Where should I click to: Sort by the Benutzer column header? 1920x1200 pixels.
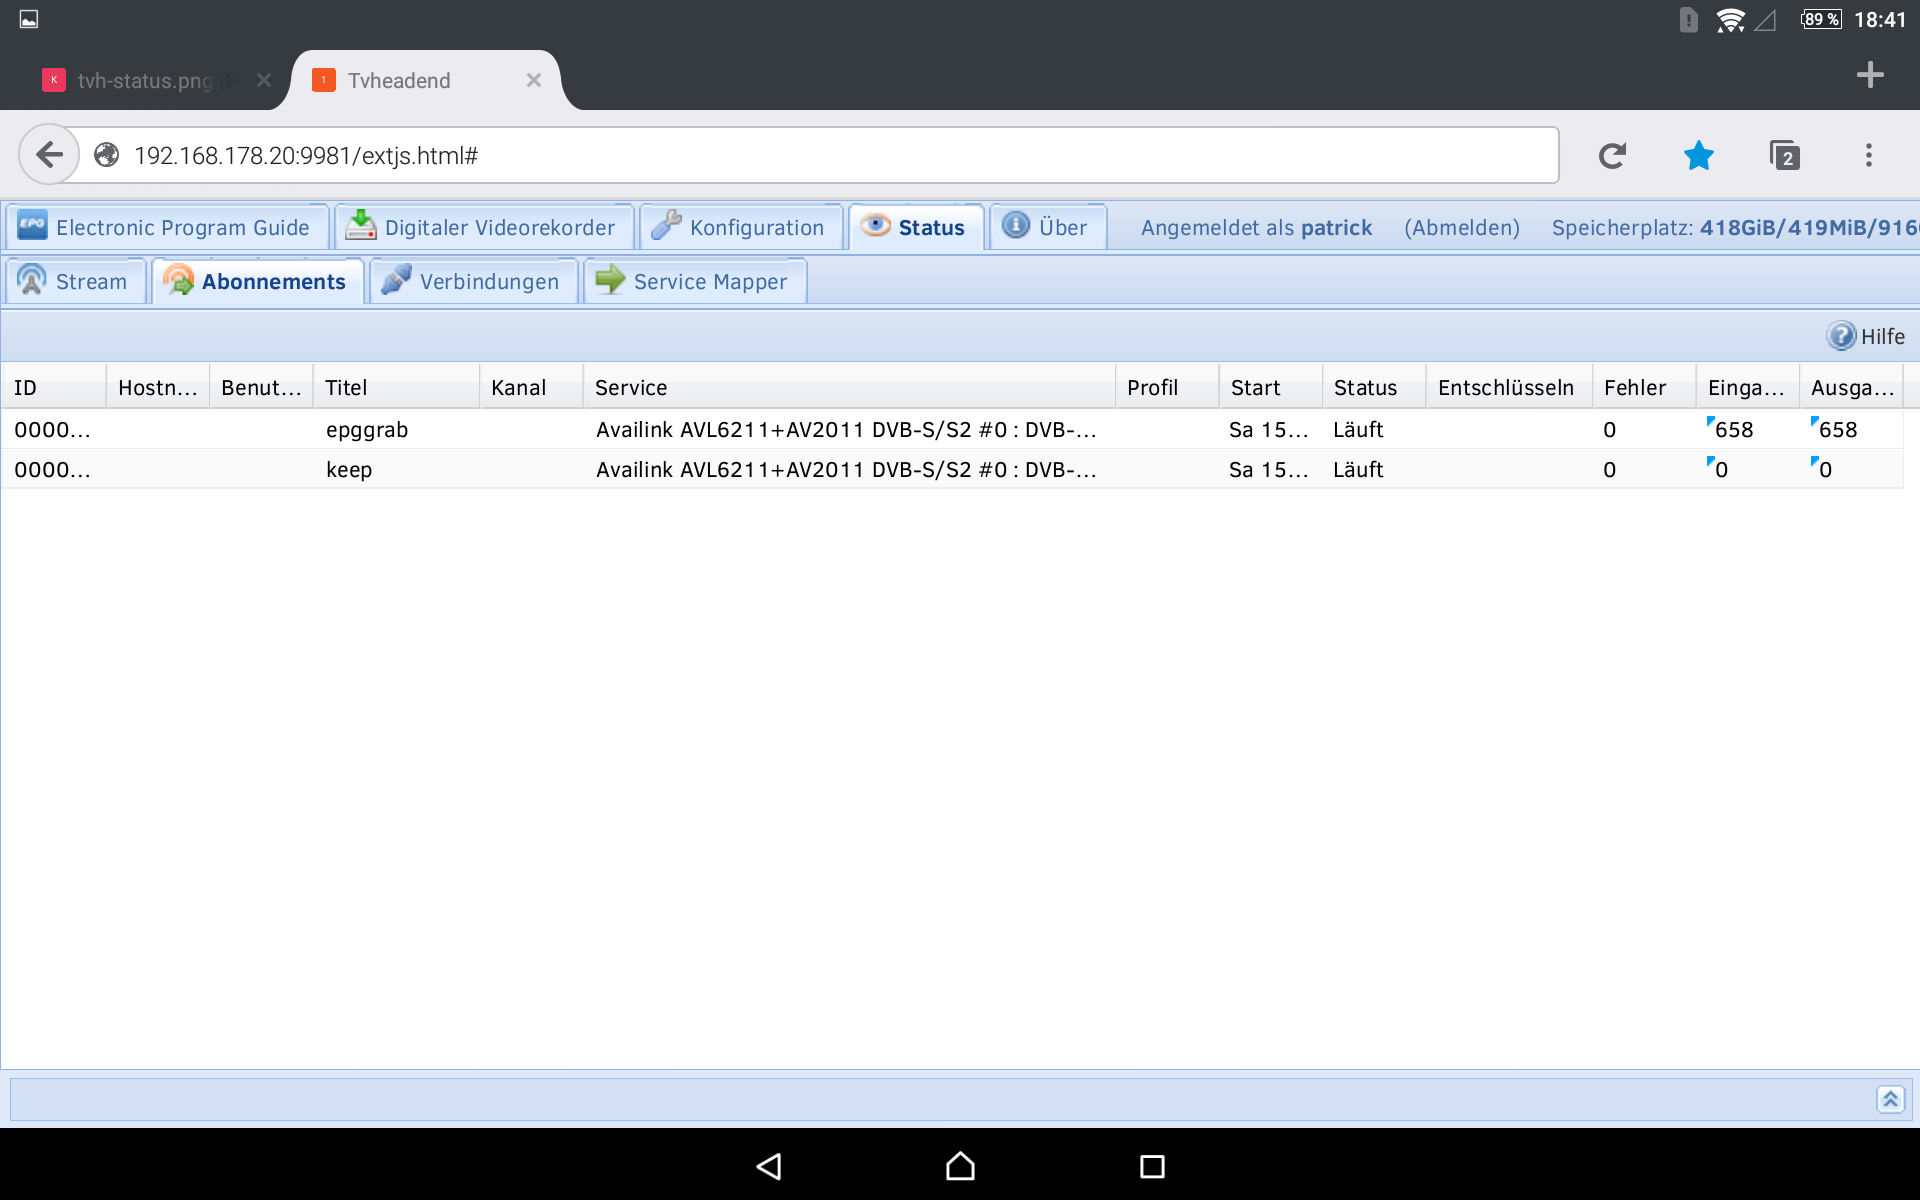[x=261, y=387]
